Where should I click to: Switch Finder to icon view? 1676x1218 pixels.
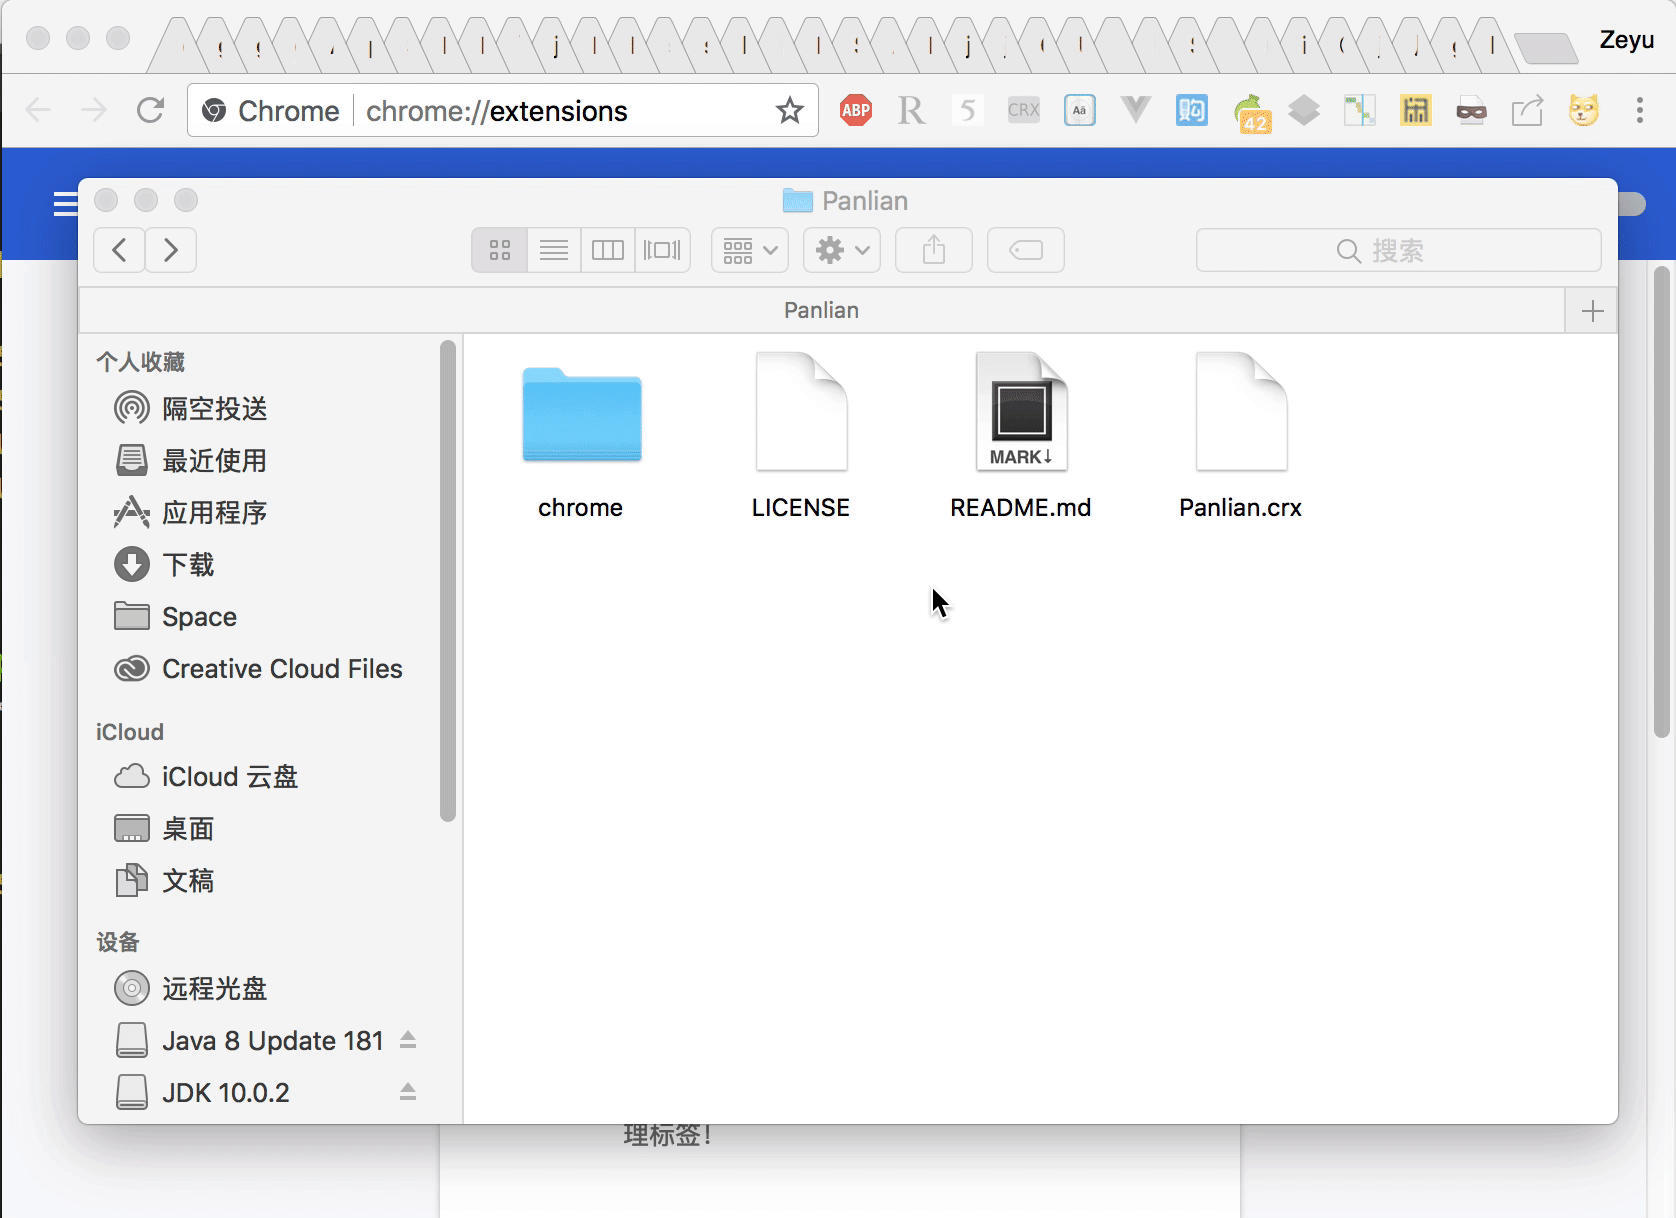coord(500,250)
